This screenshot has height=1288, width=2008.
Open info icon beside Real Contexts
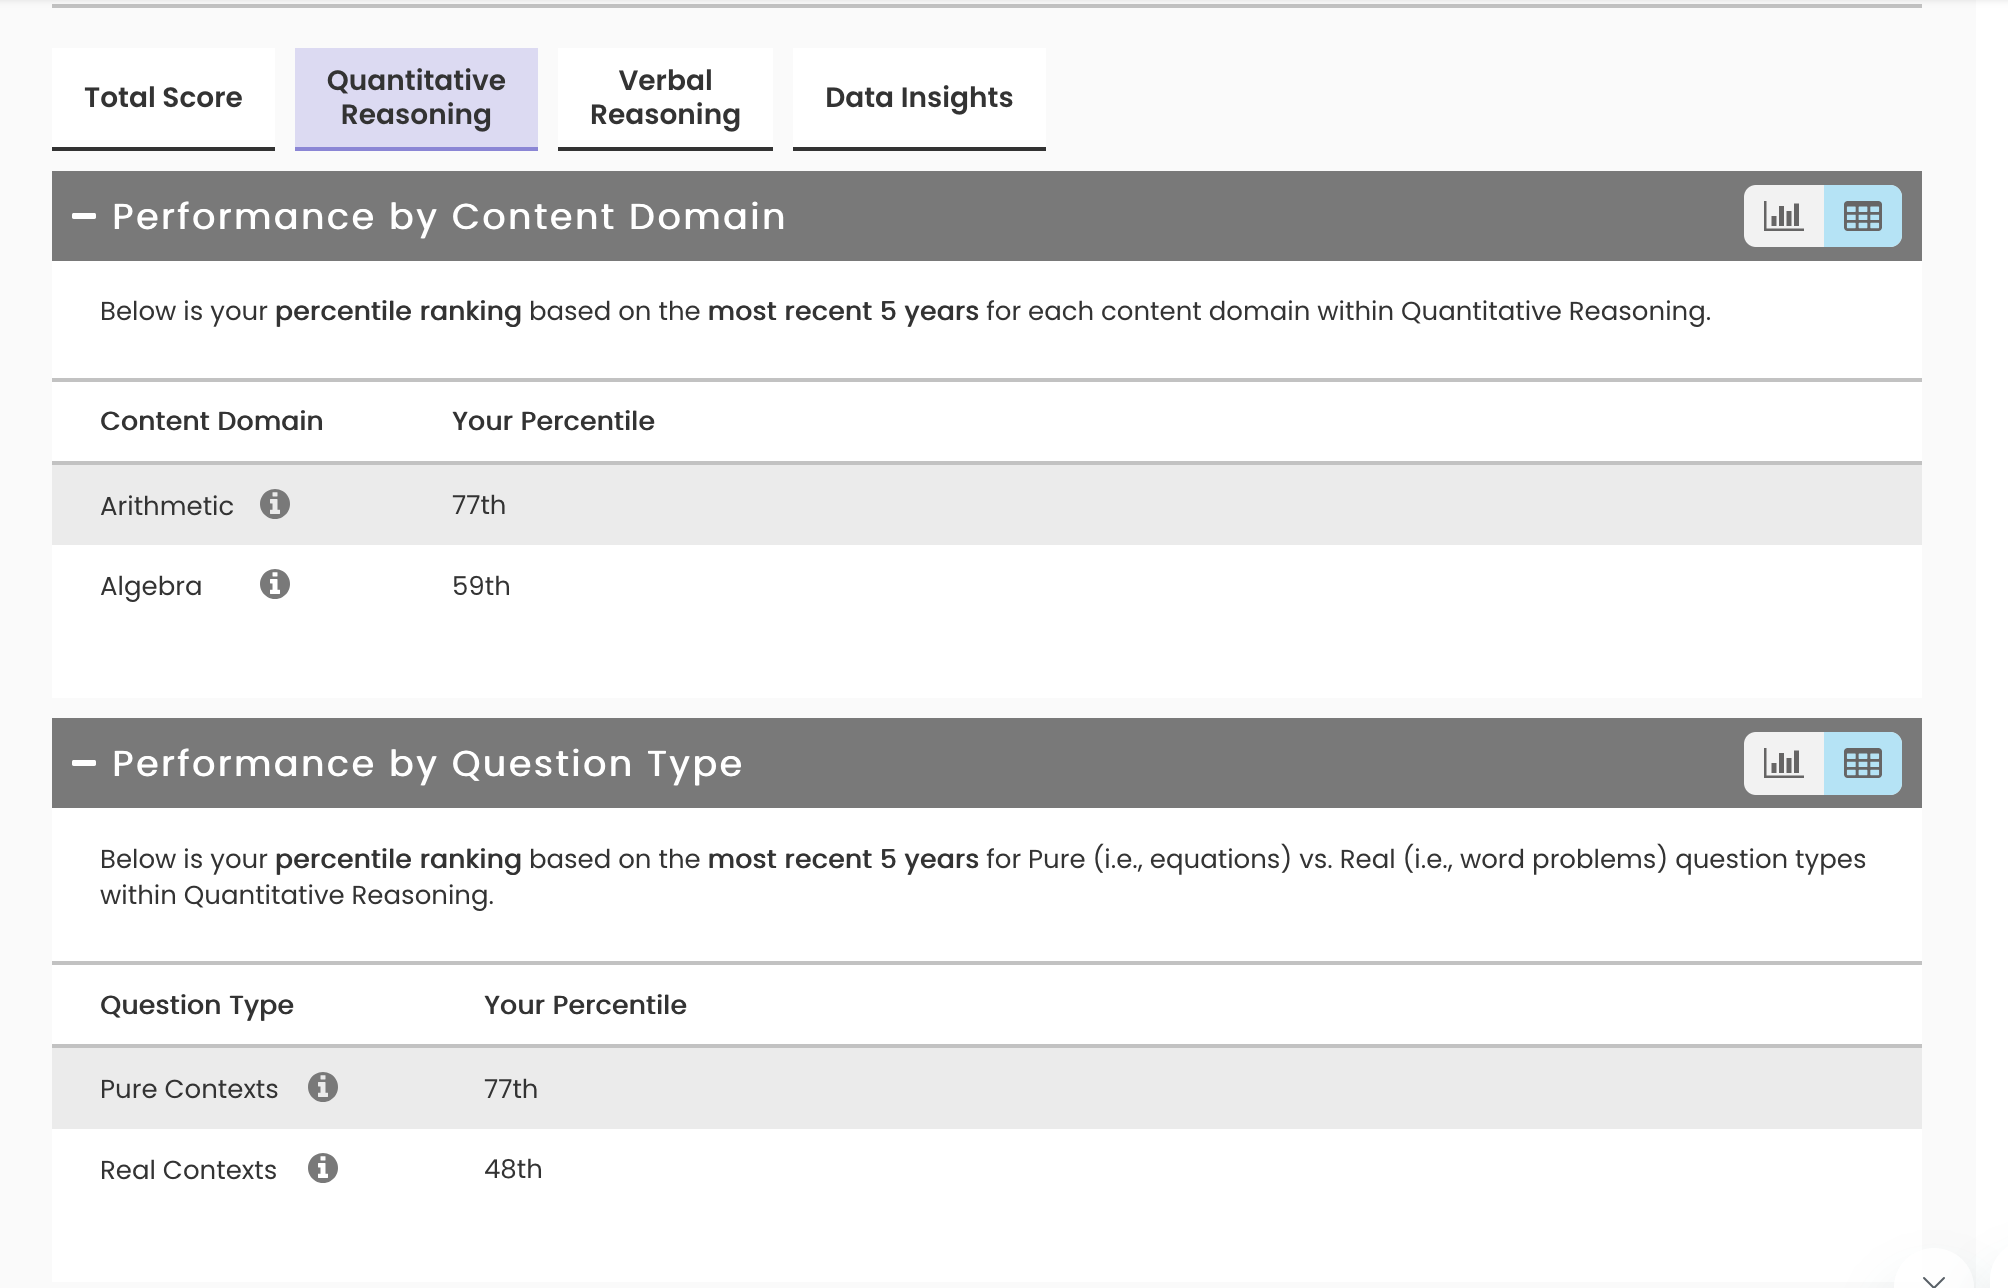coord(322,1168)
